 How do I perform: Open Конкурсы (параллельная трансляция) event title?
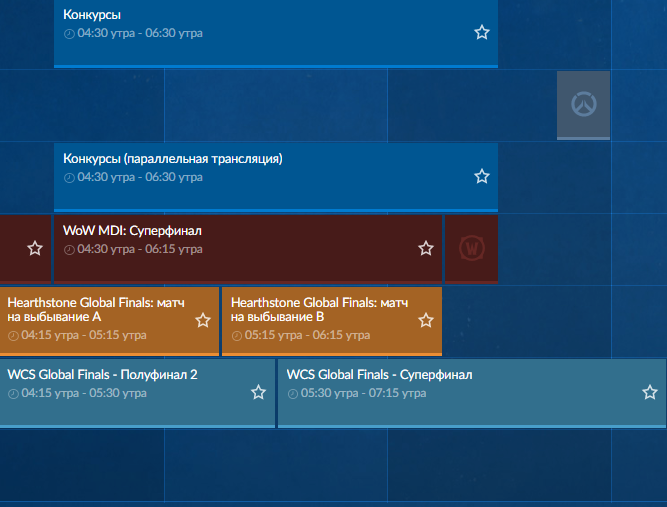(x=173, y=159)
